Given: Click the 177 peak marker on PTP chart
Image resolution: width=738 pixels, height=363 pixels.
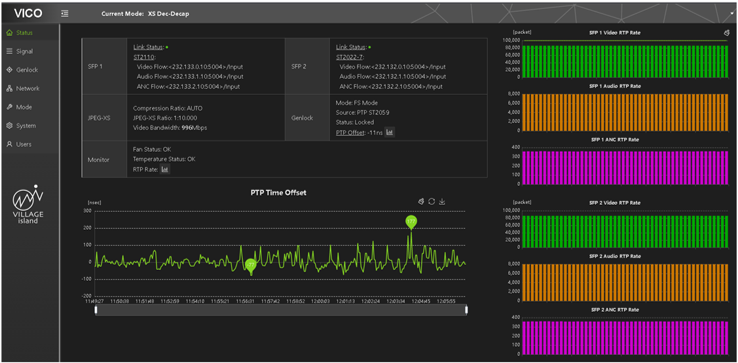Looking at the screenshot, I should [411, 222].
